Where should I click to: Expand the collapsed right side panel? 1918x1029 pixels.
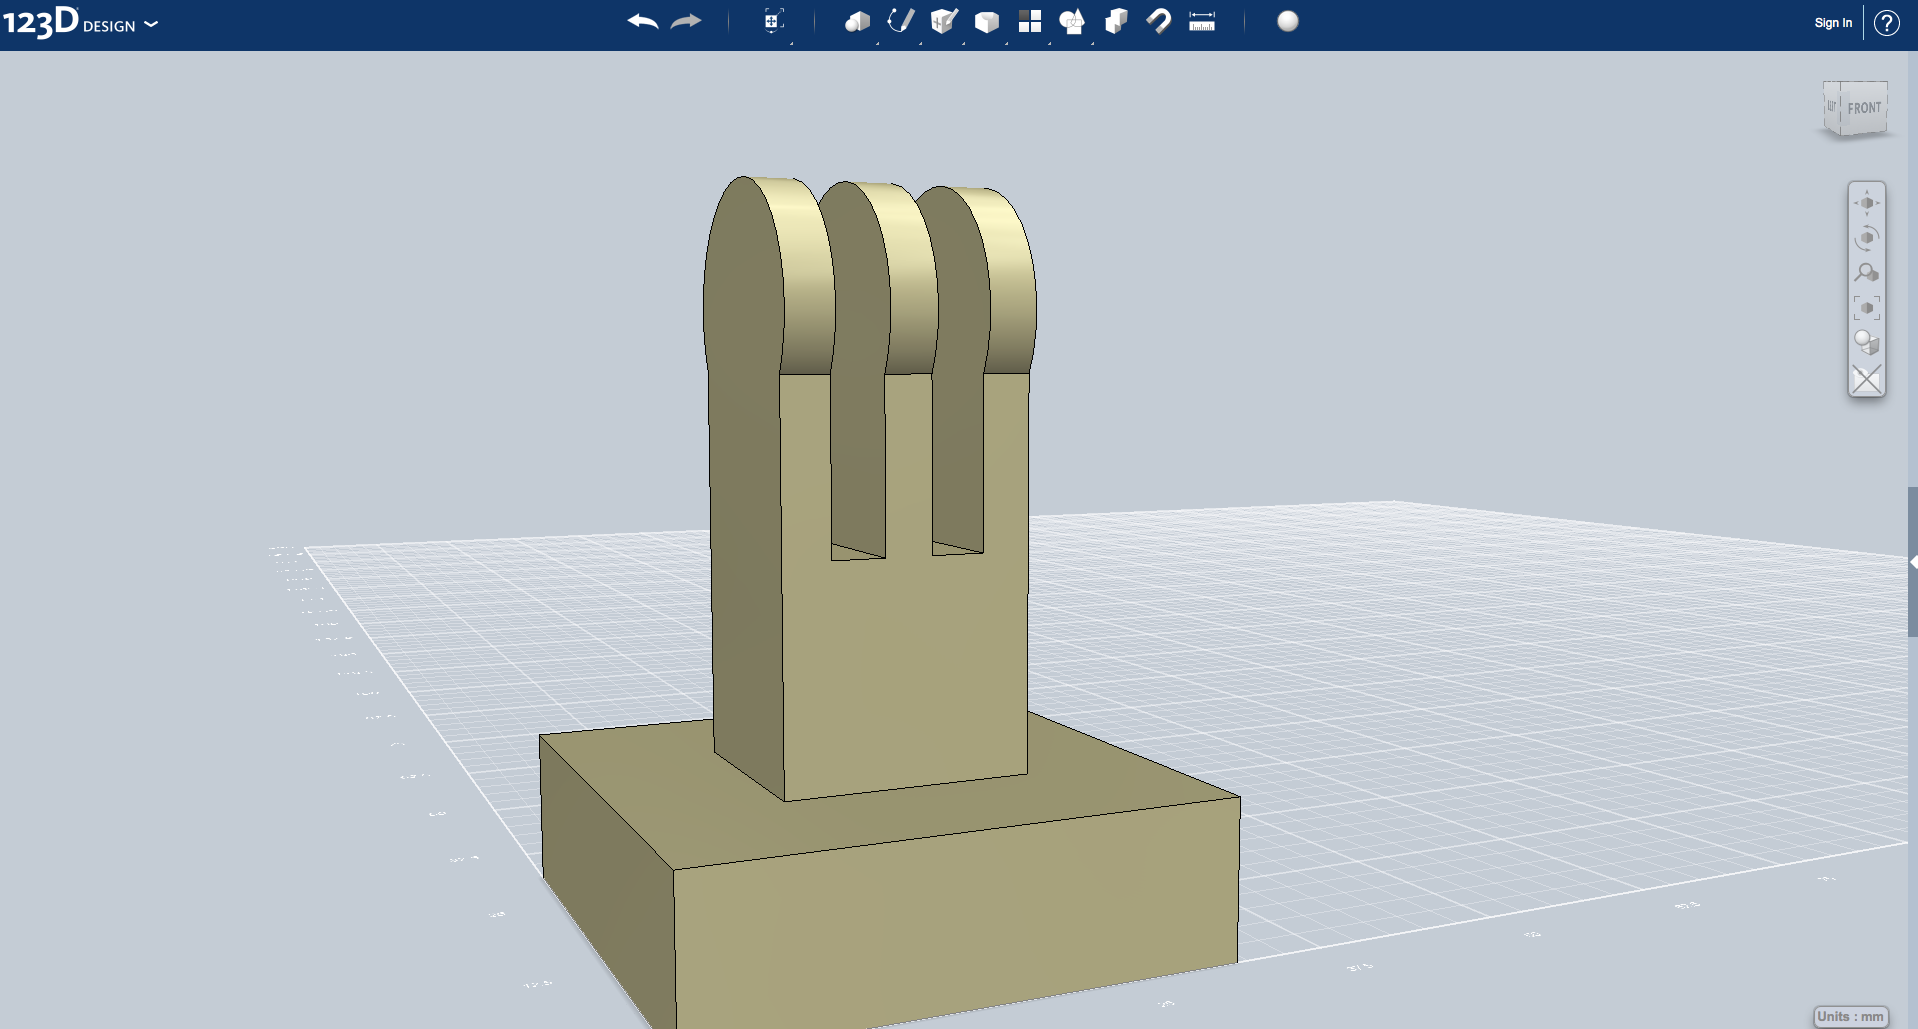(x=1913, y=562)
